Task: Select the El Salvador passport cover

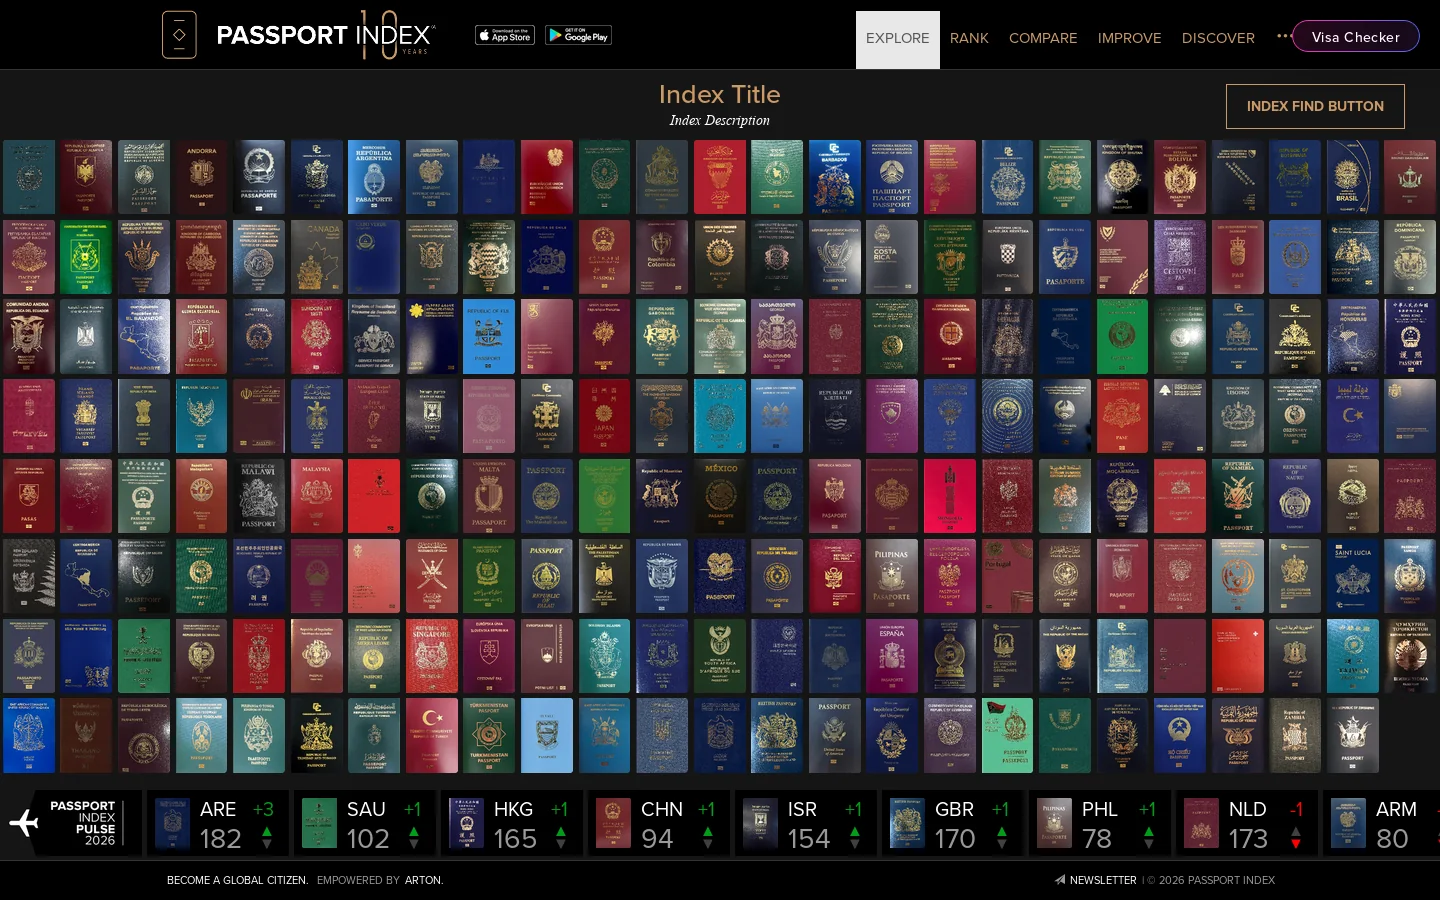Action: click(x=144, y=336)
